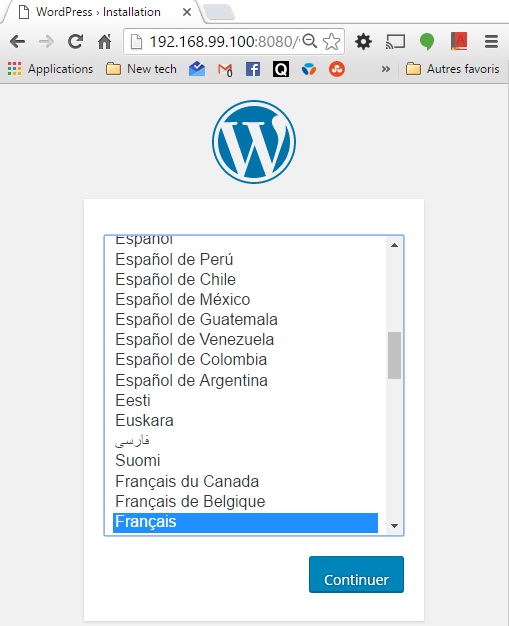Go back using the browser back arrow
This screenshot has height=626, width=509.
tap(18, 42)
